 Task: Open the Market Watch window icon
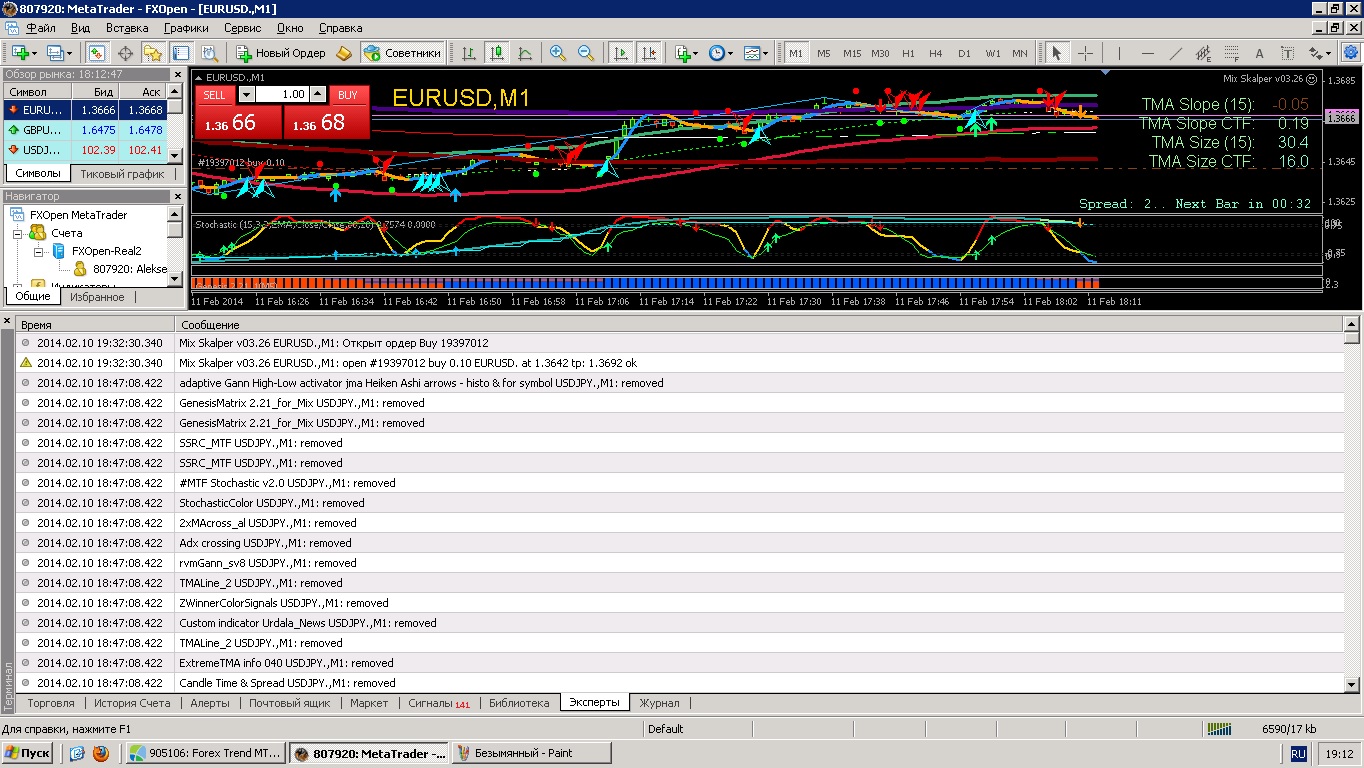tap(97, 53)
